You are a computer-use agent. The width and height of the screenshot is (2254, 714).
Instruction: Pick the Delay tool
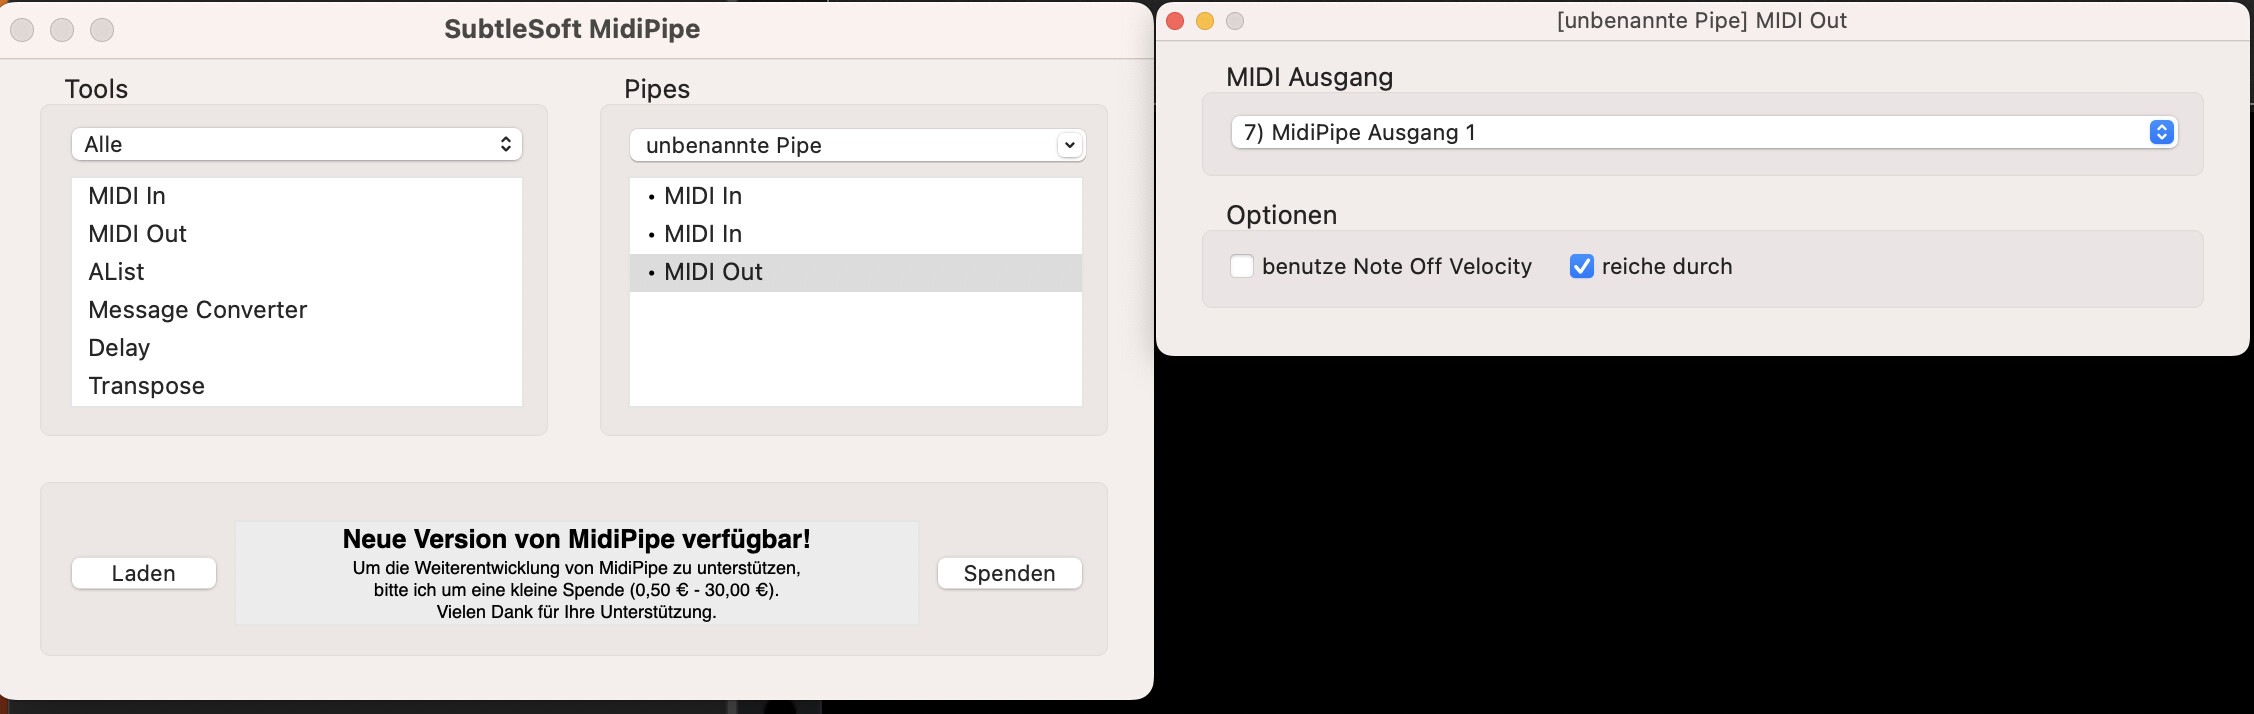click(x=297, y=348)
